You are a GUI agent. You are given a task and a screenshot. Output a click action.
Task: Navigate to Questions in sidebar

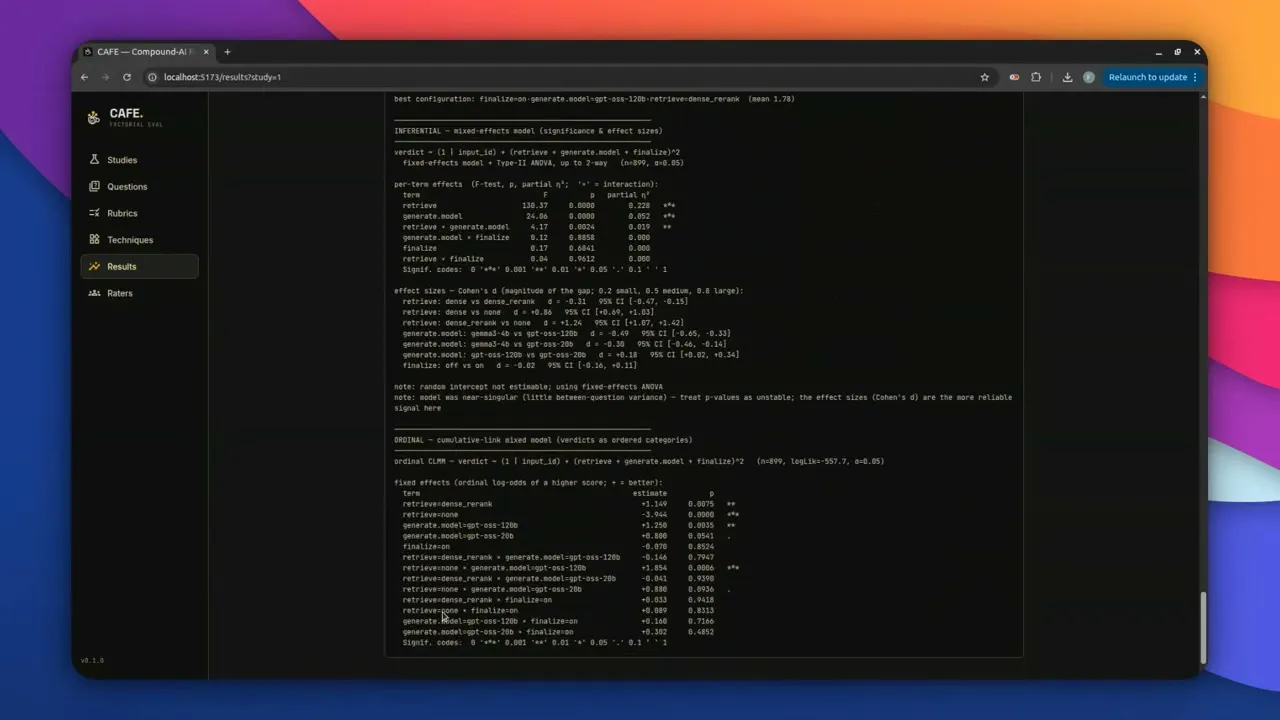tap(139, 186)
